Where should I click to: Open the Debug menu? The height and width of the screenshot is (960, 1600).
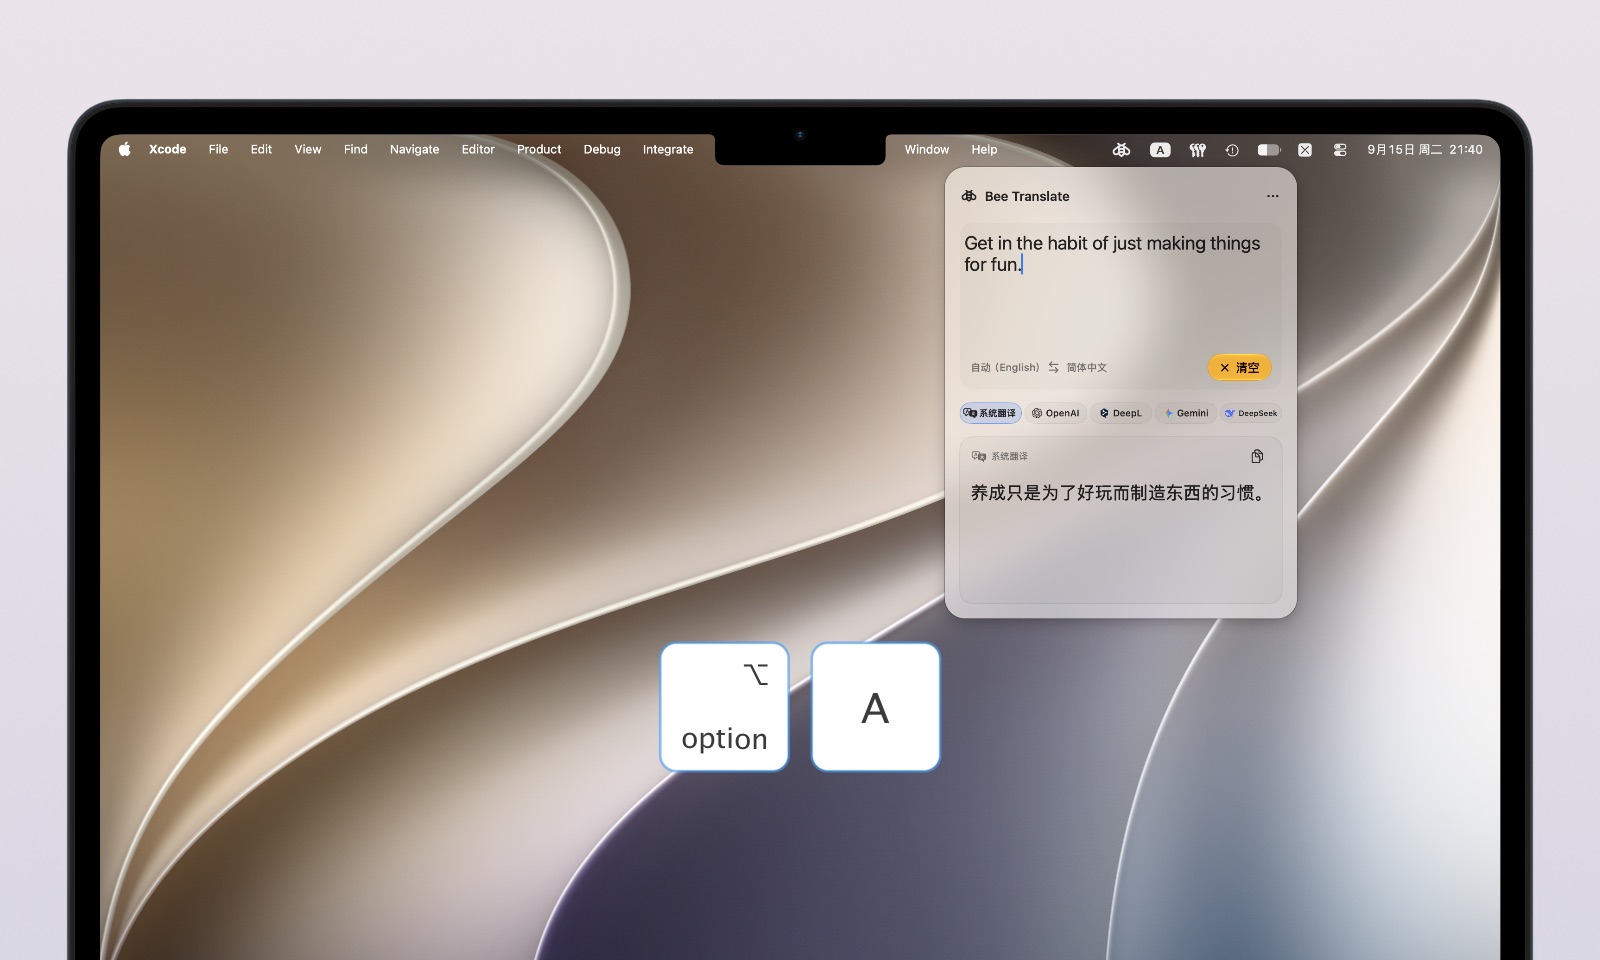coord(602,149)
